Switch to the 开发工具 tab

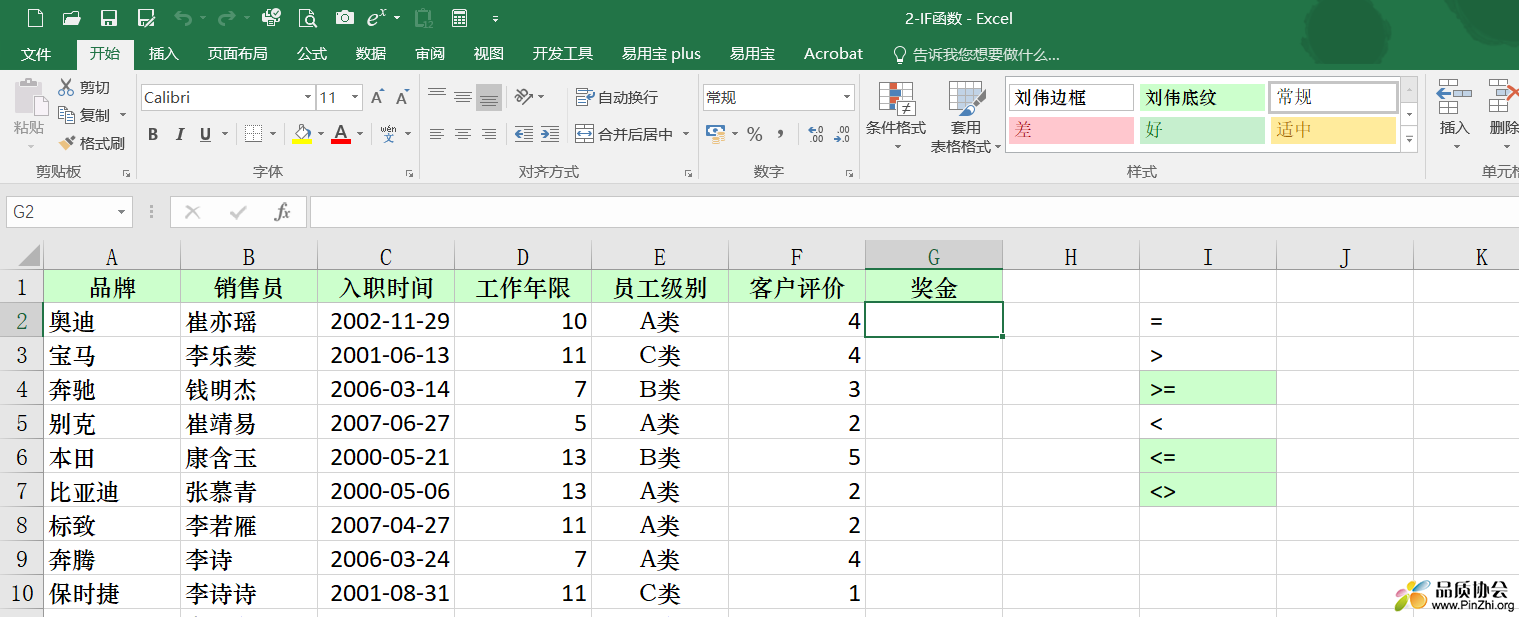(563, 54)
